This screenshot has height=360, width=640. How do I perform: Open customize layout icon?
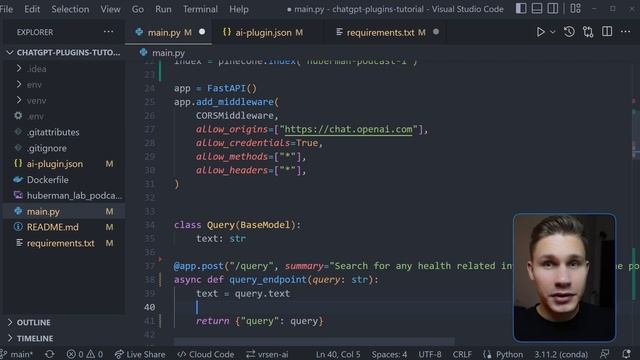576,9
